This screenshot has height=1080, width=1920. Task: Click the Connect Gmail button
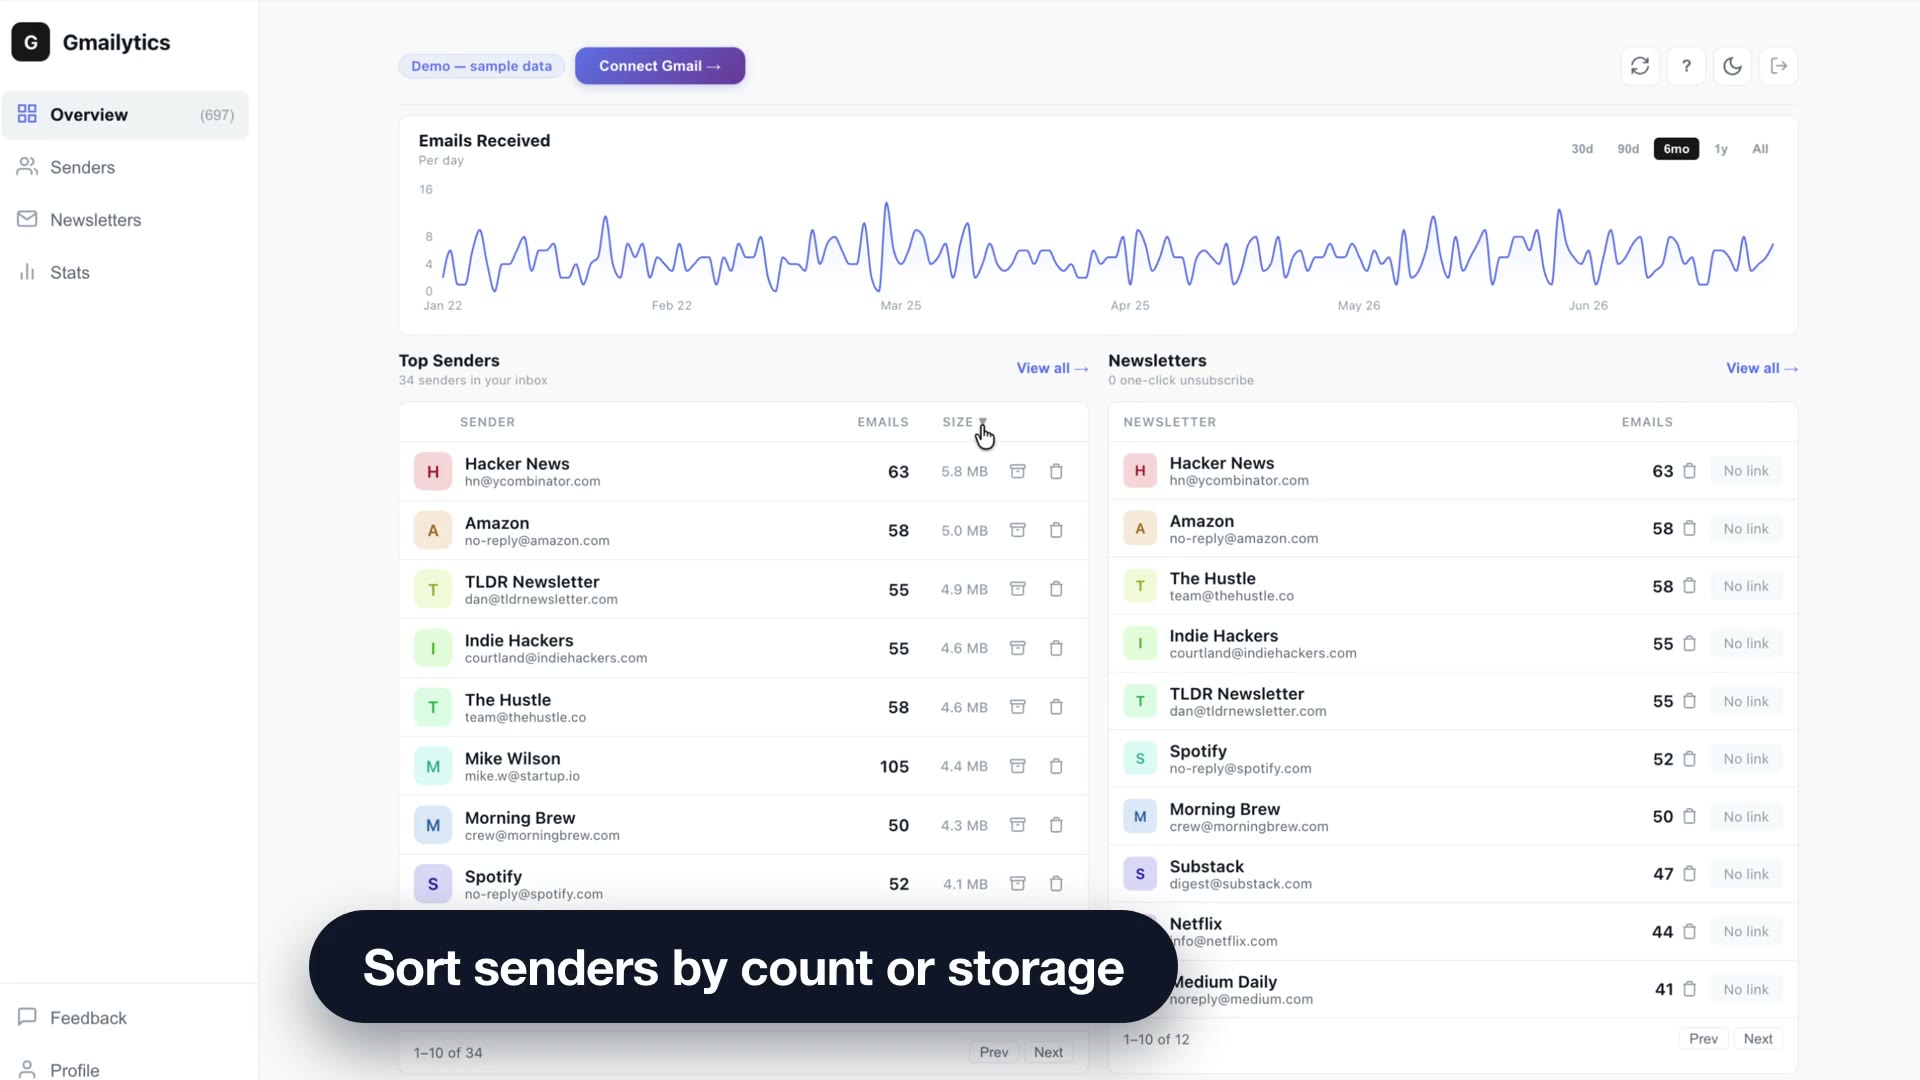pyautogui.click(x=660, y=66)
